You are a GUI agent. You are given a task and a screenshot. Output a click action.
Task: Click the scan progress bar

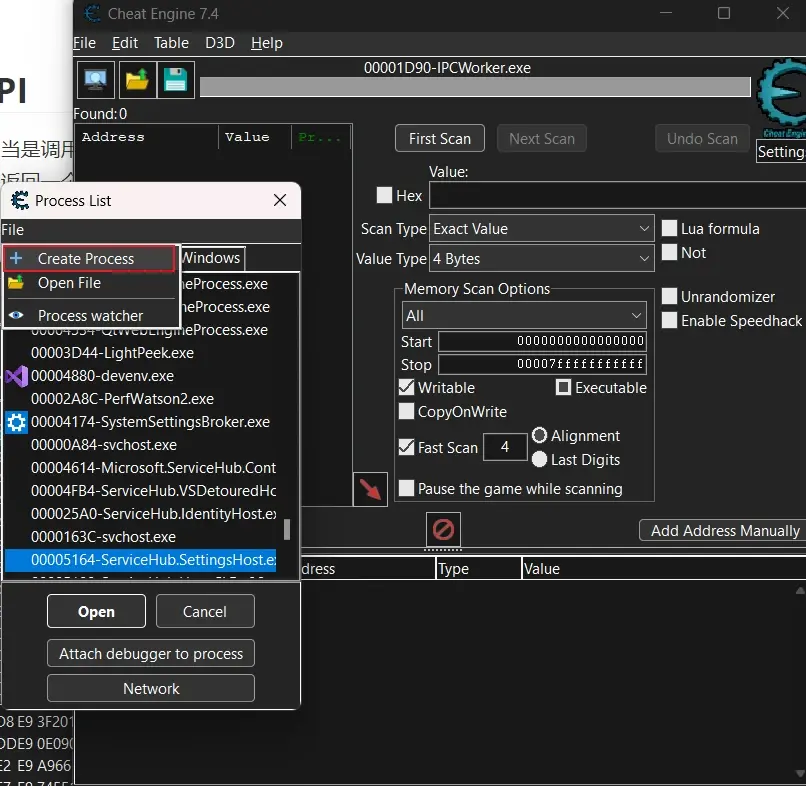tap(475, 87)
